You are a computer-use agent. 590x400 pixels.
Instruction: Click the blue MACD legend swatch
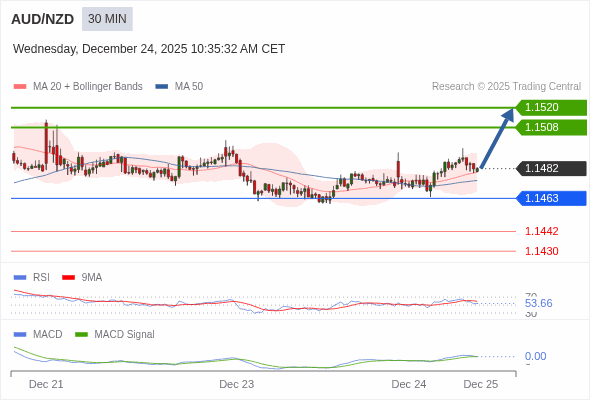[x=20, y=335]
